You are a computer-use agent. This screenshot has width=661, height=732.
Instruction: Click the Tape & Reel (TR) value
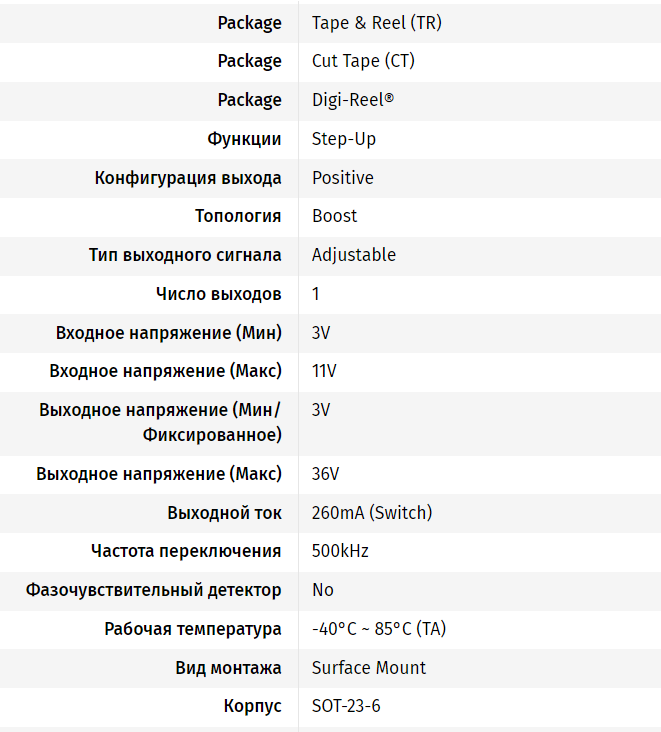click(x=377, y=23)
